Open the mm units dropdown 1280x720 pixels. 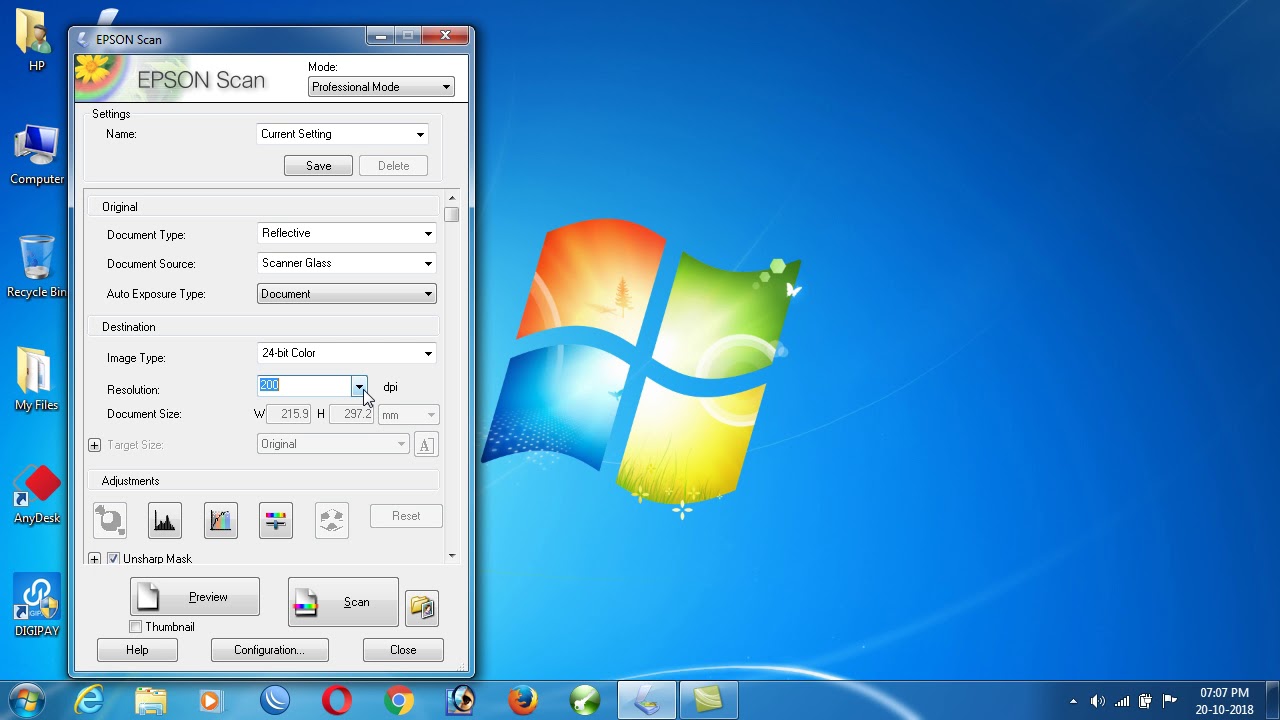408,415
